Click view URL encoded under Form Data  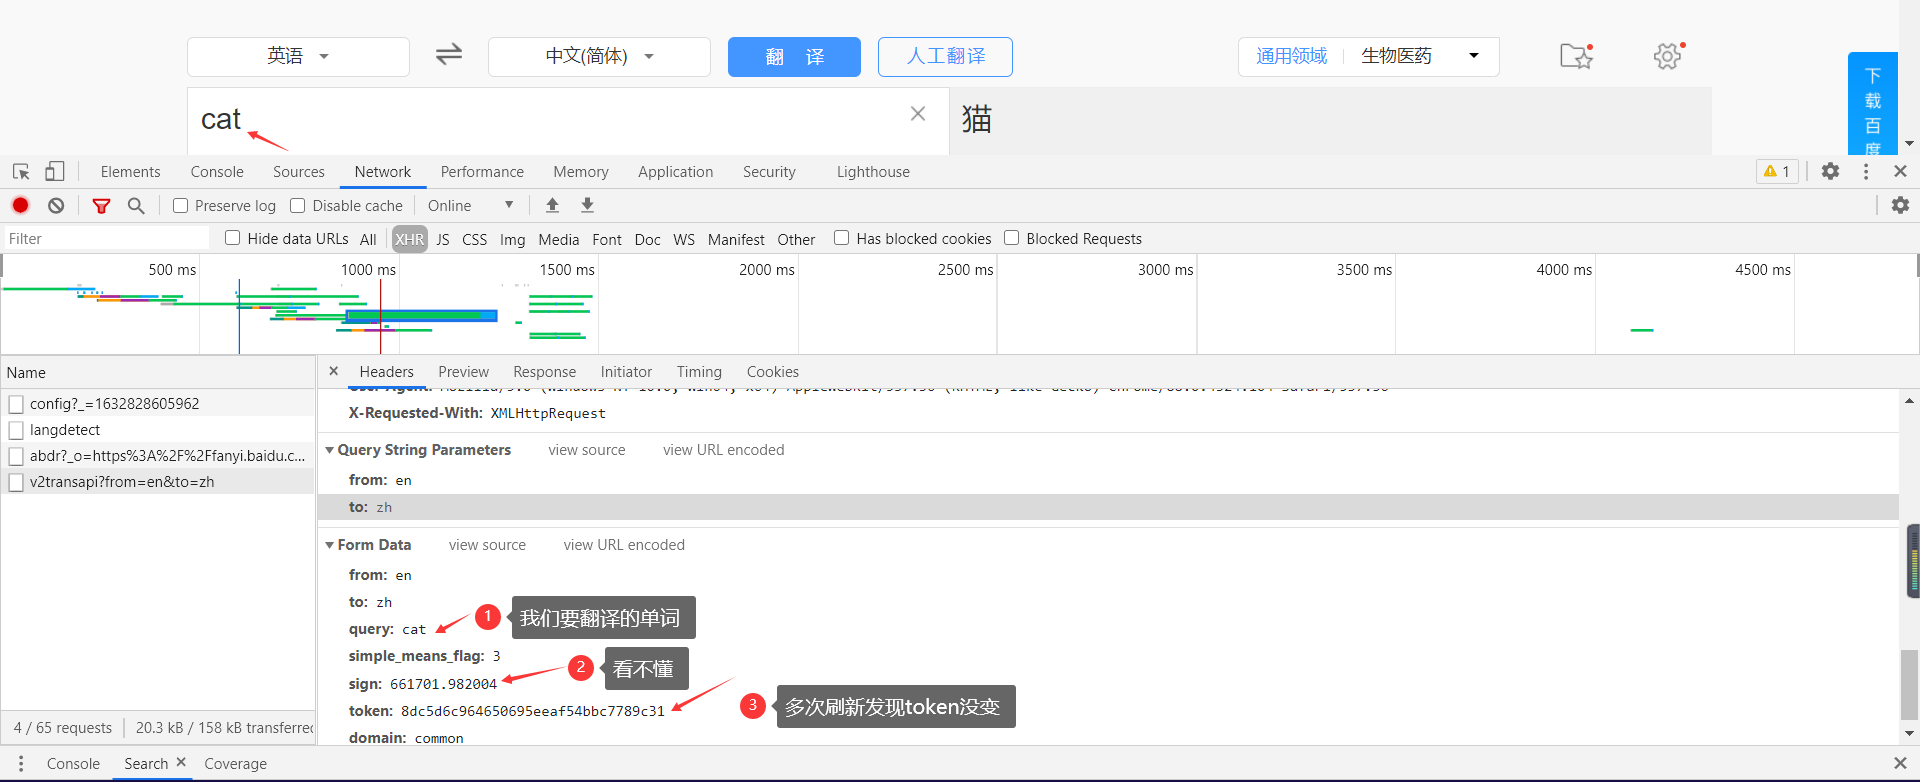tap(624, 545)
